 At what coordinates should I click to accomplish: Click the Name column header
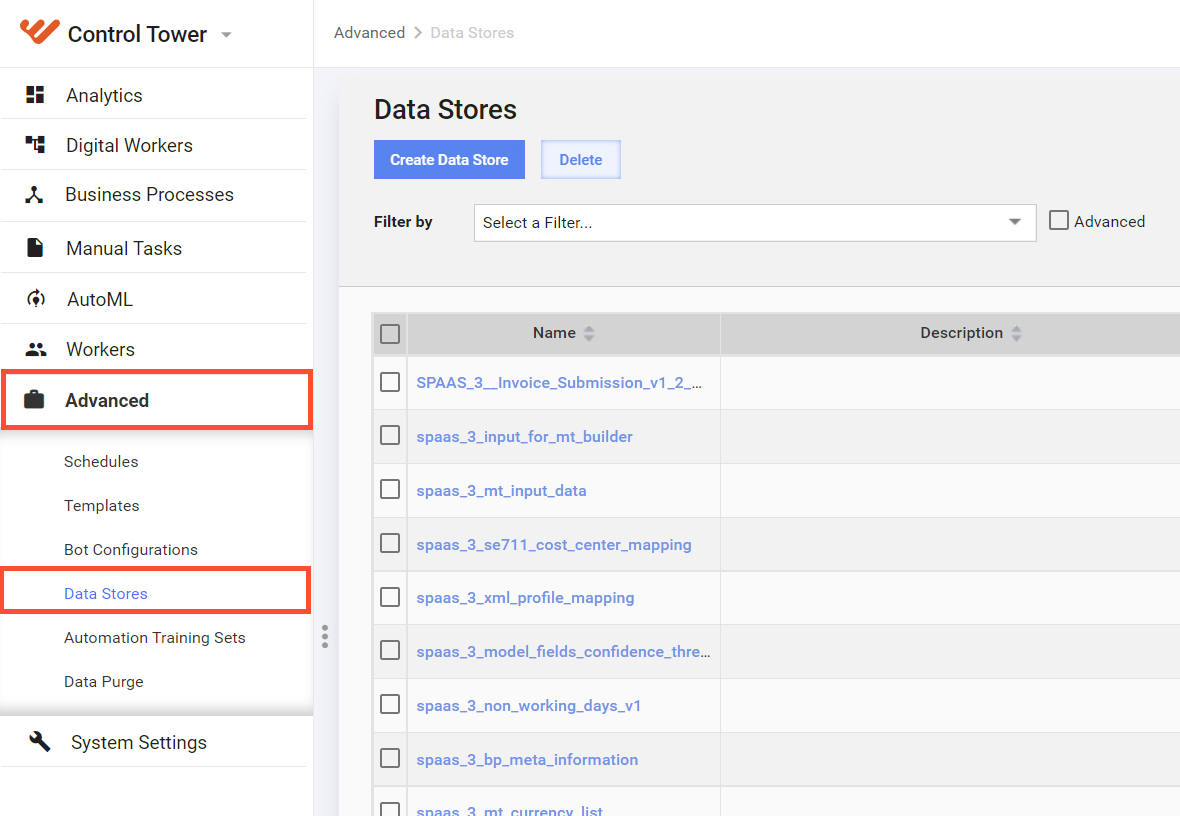coord(555,333)
